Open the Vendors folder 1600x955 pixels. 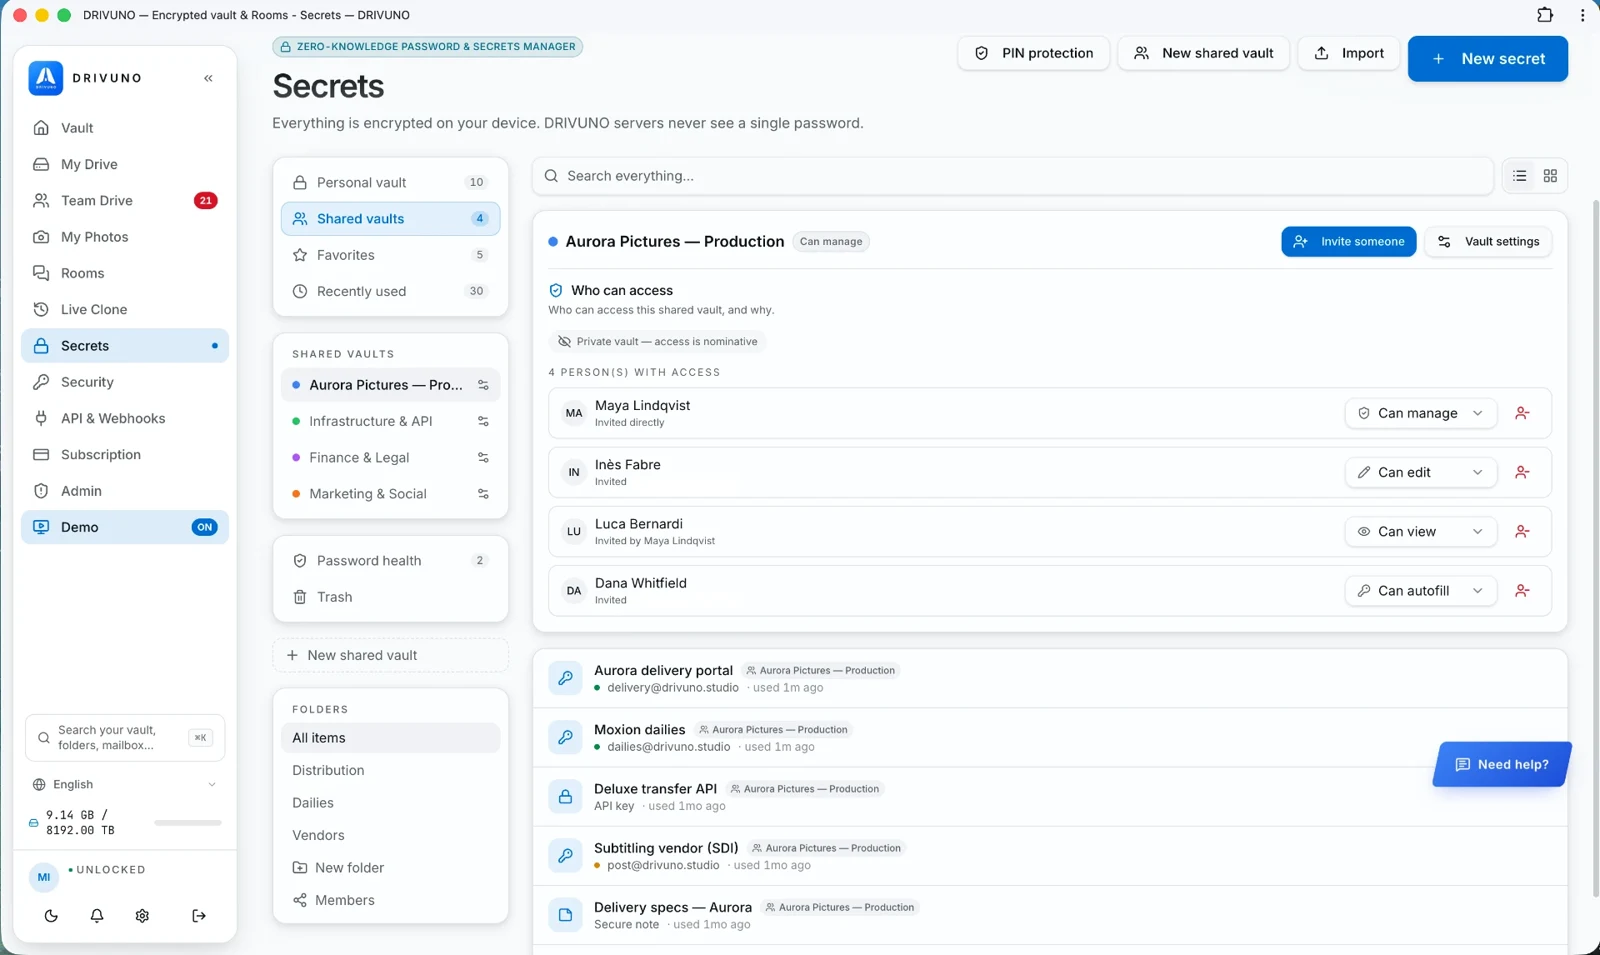point(390,835)
